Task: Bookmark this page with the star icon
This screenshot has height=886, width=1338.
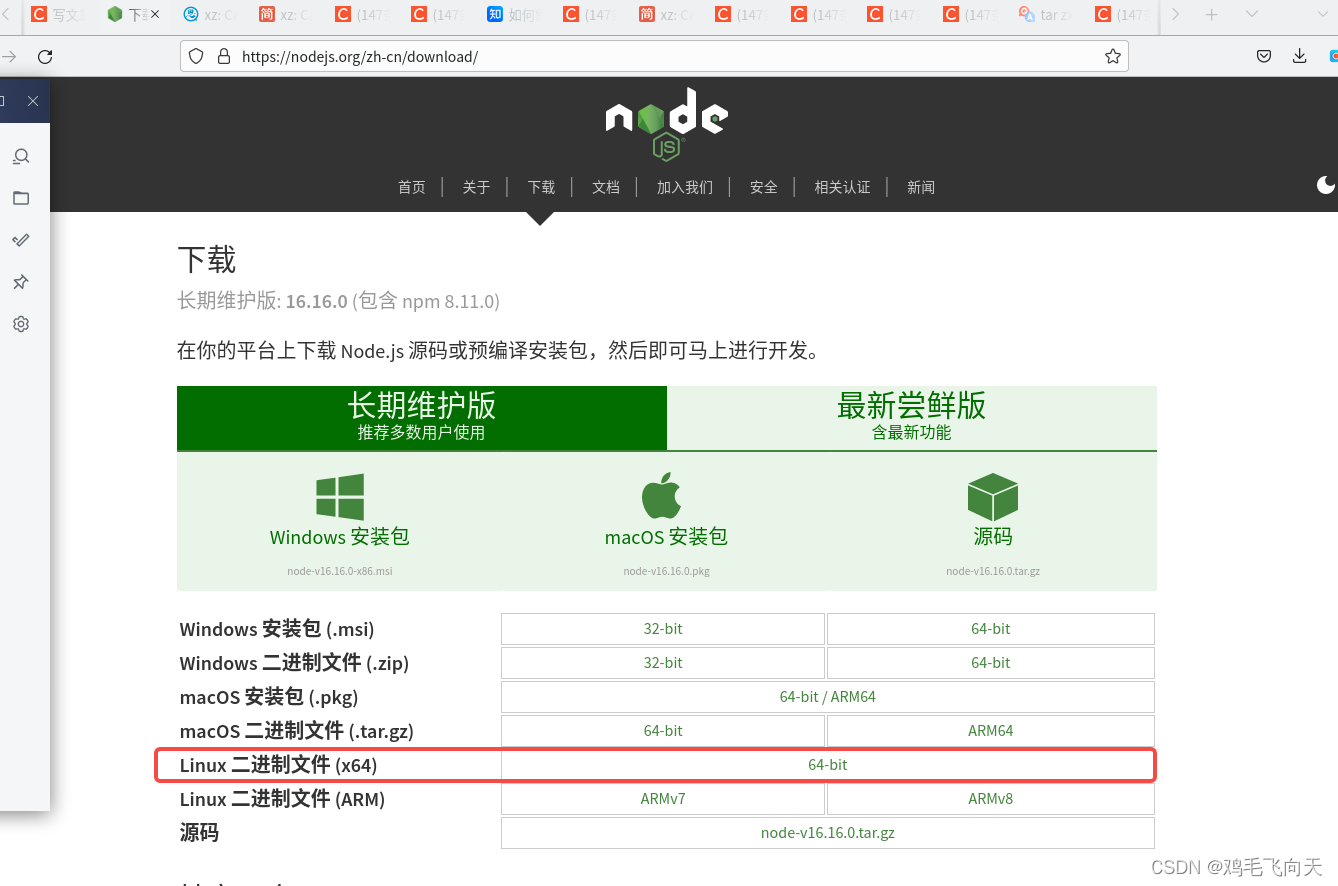Action: [1113, 56]
